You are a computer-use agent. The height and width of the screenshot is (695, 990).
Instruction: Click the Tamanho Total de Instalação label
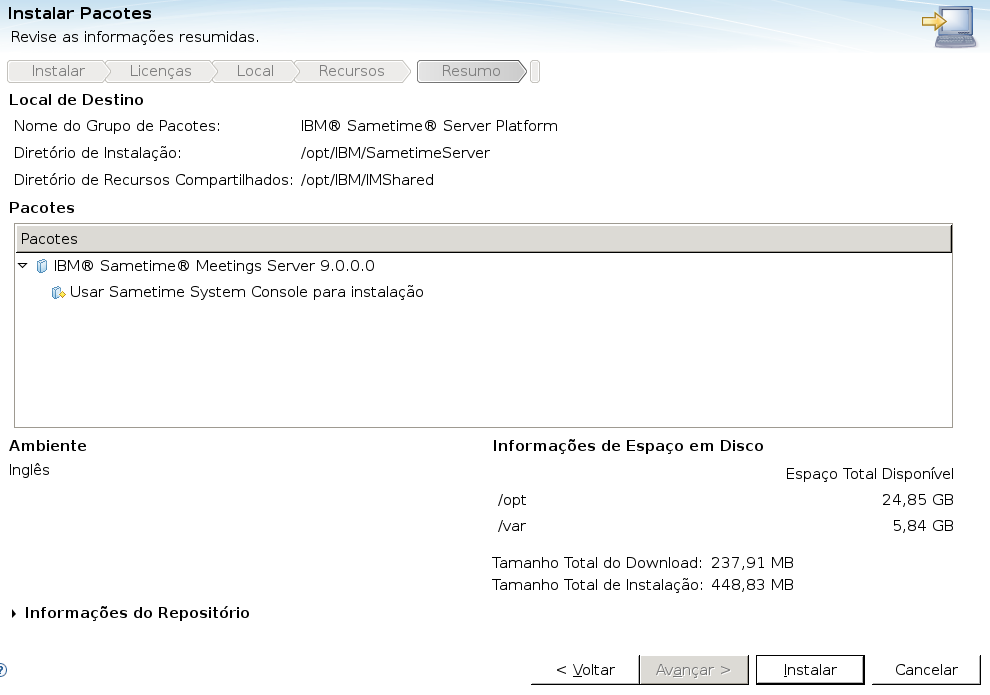(x=597, y=585)
